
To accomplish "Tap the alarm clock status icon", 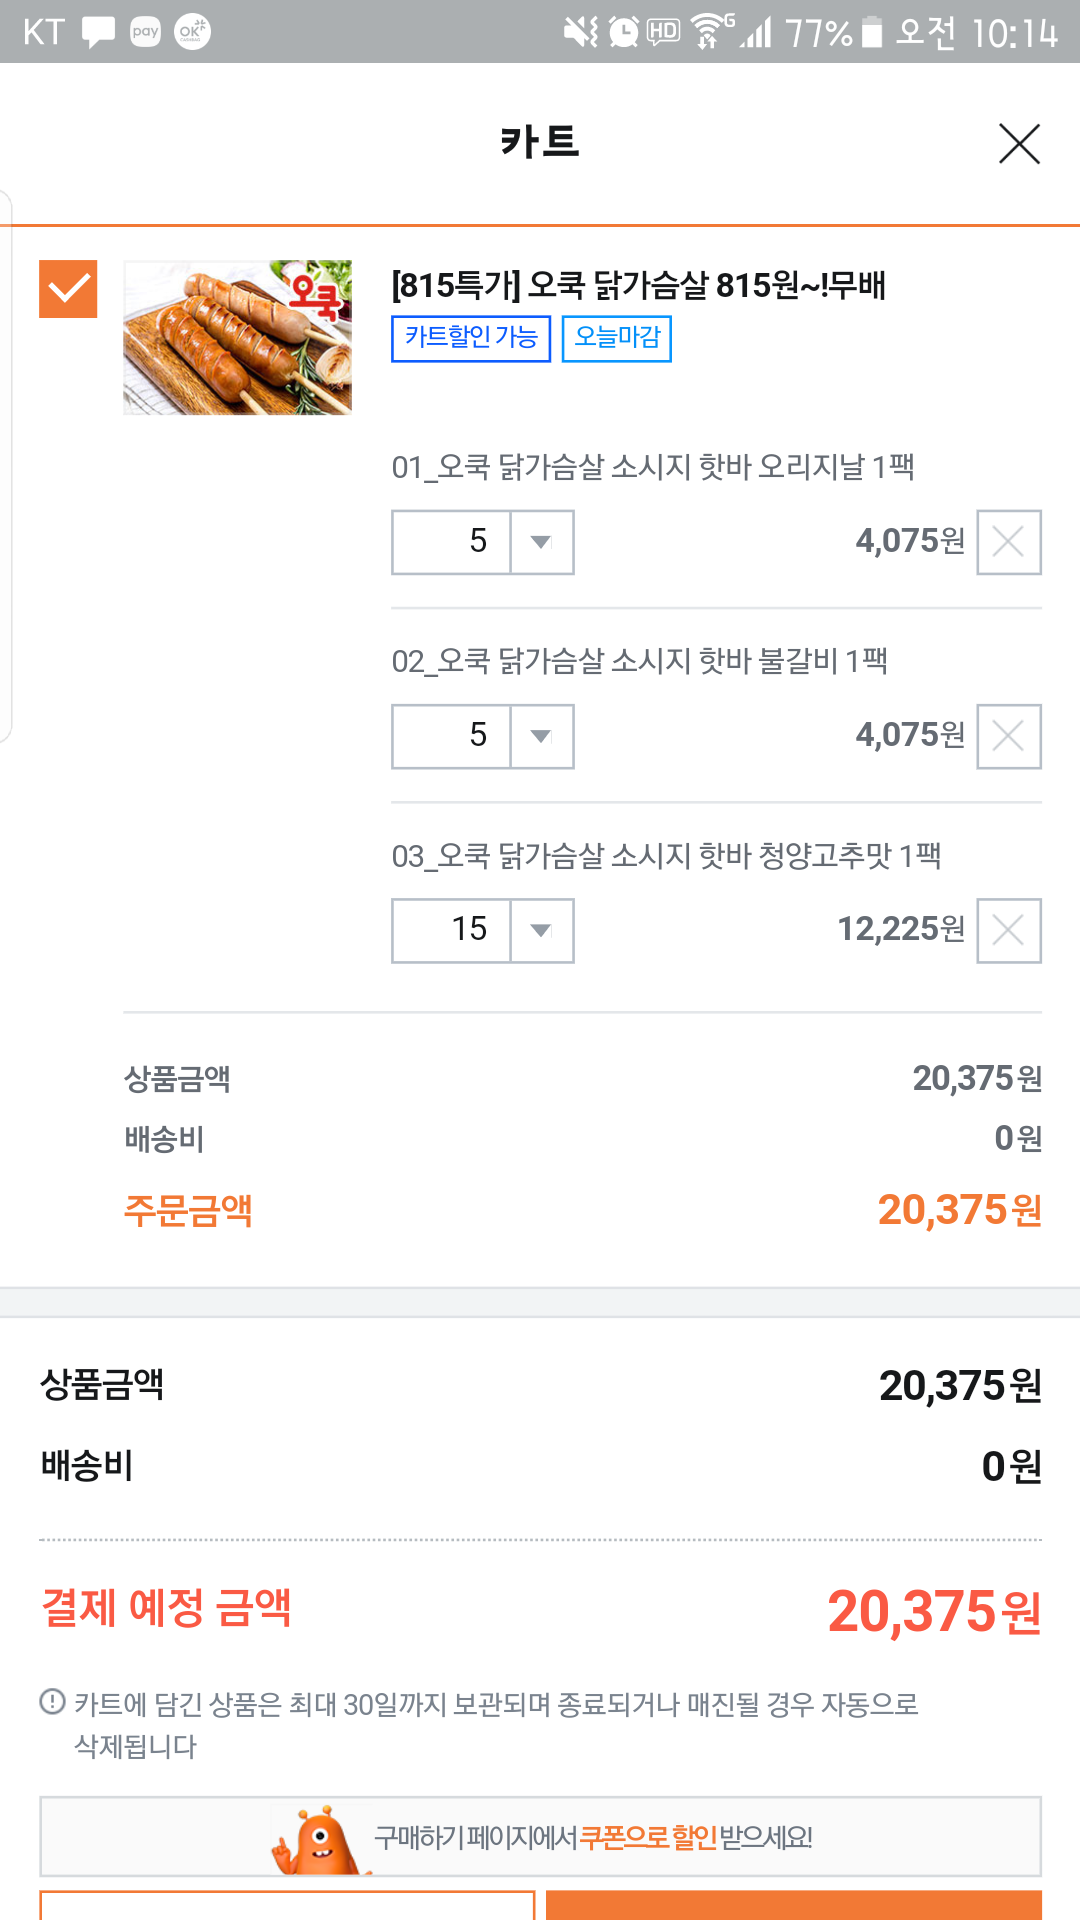I will [x=624, y=32].
